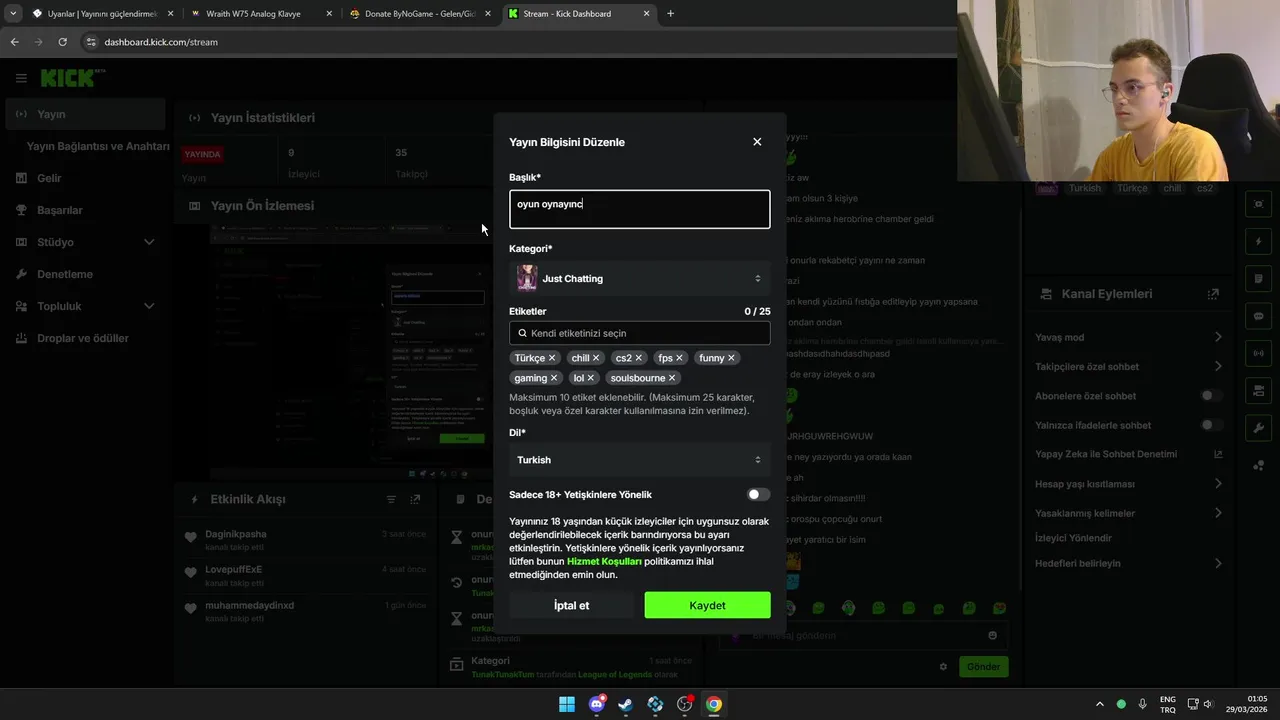
Task: Show hidden system tray icons
Action: 1100,704
